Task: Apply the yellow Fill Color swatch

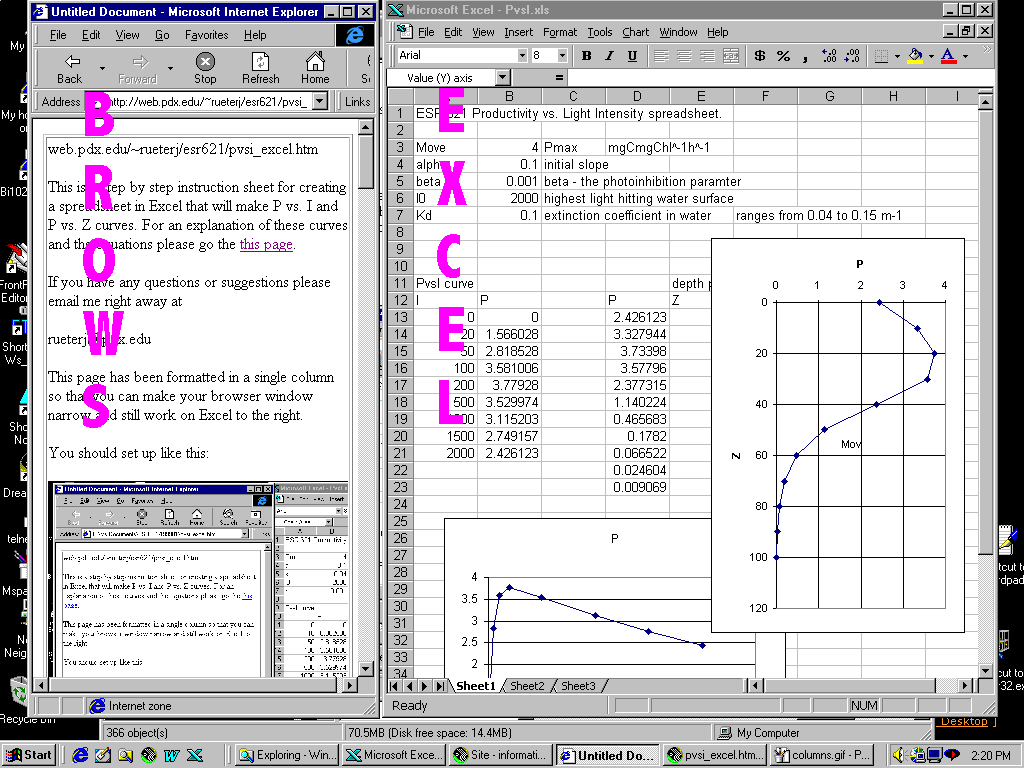Action: pyautogui.click(x=915, y=56)
